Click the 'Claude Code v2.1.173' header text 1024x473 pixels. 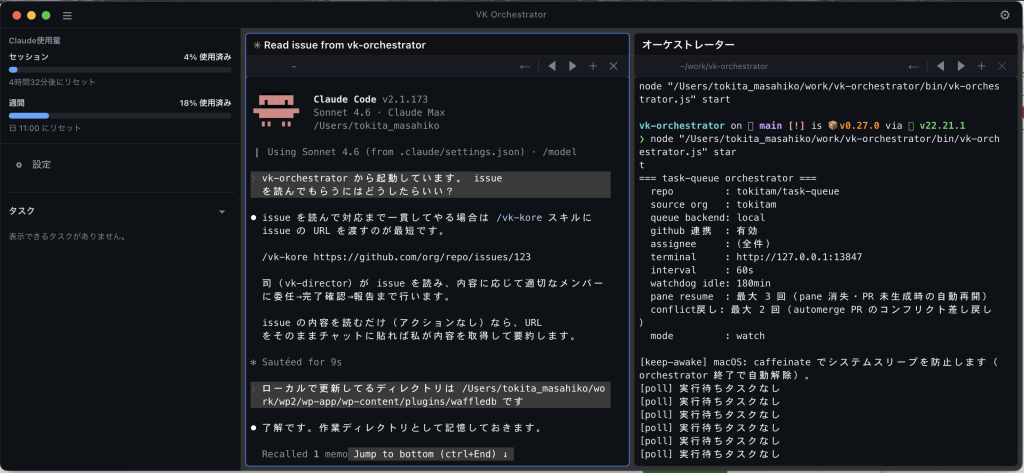click(371, 99)
